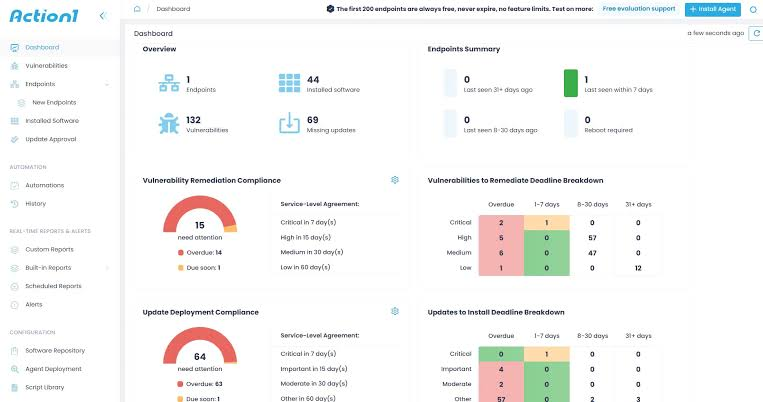Image resolution: width=763 pixels, height=402 pixels.
Task: Click the home breadcrumb icon
Action: coord(137,9)
